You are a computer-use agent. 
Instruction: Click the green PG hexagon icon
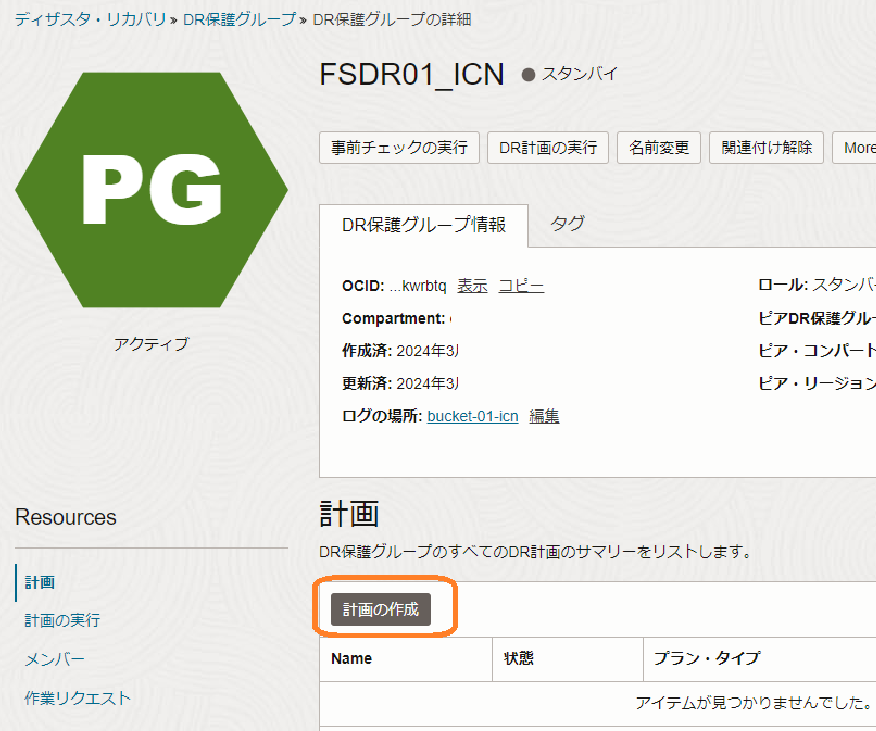coord(151,190)
